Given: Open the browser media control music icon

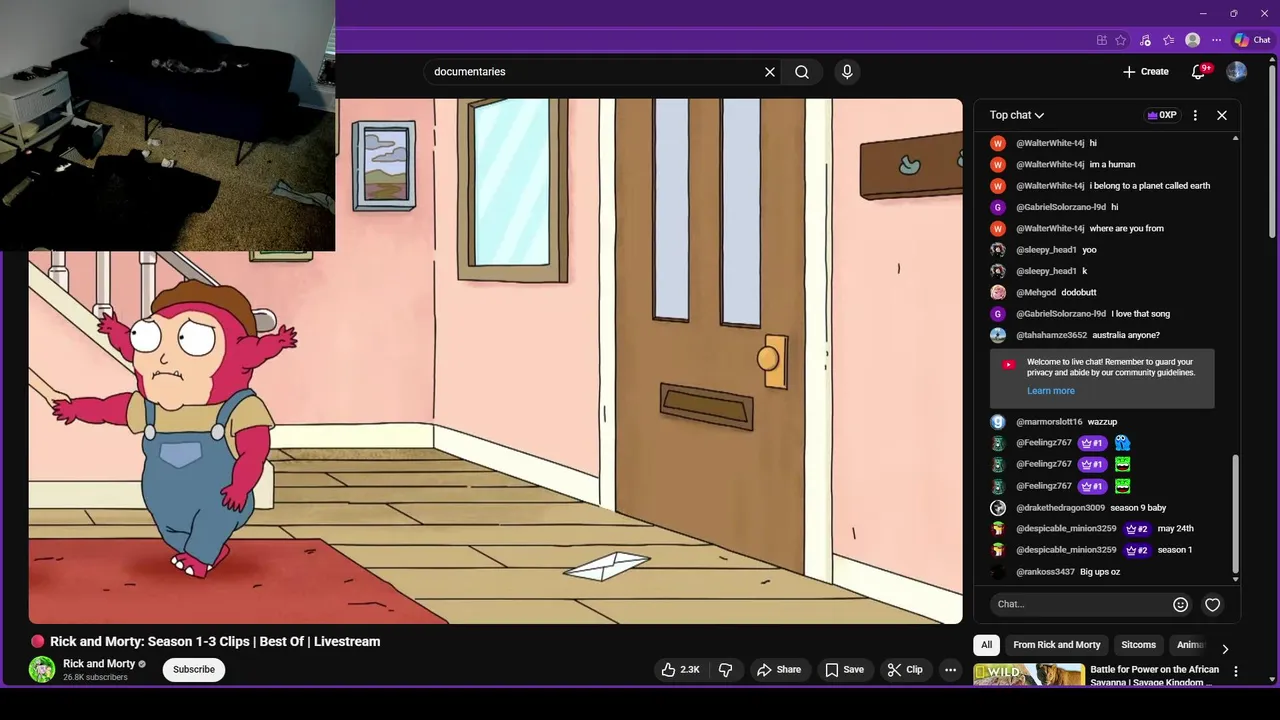Looking at the screenshot, I should [x=1145, y=40].
